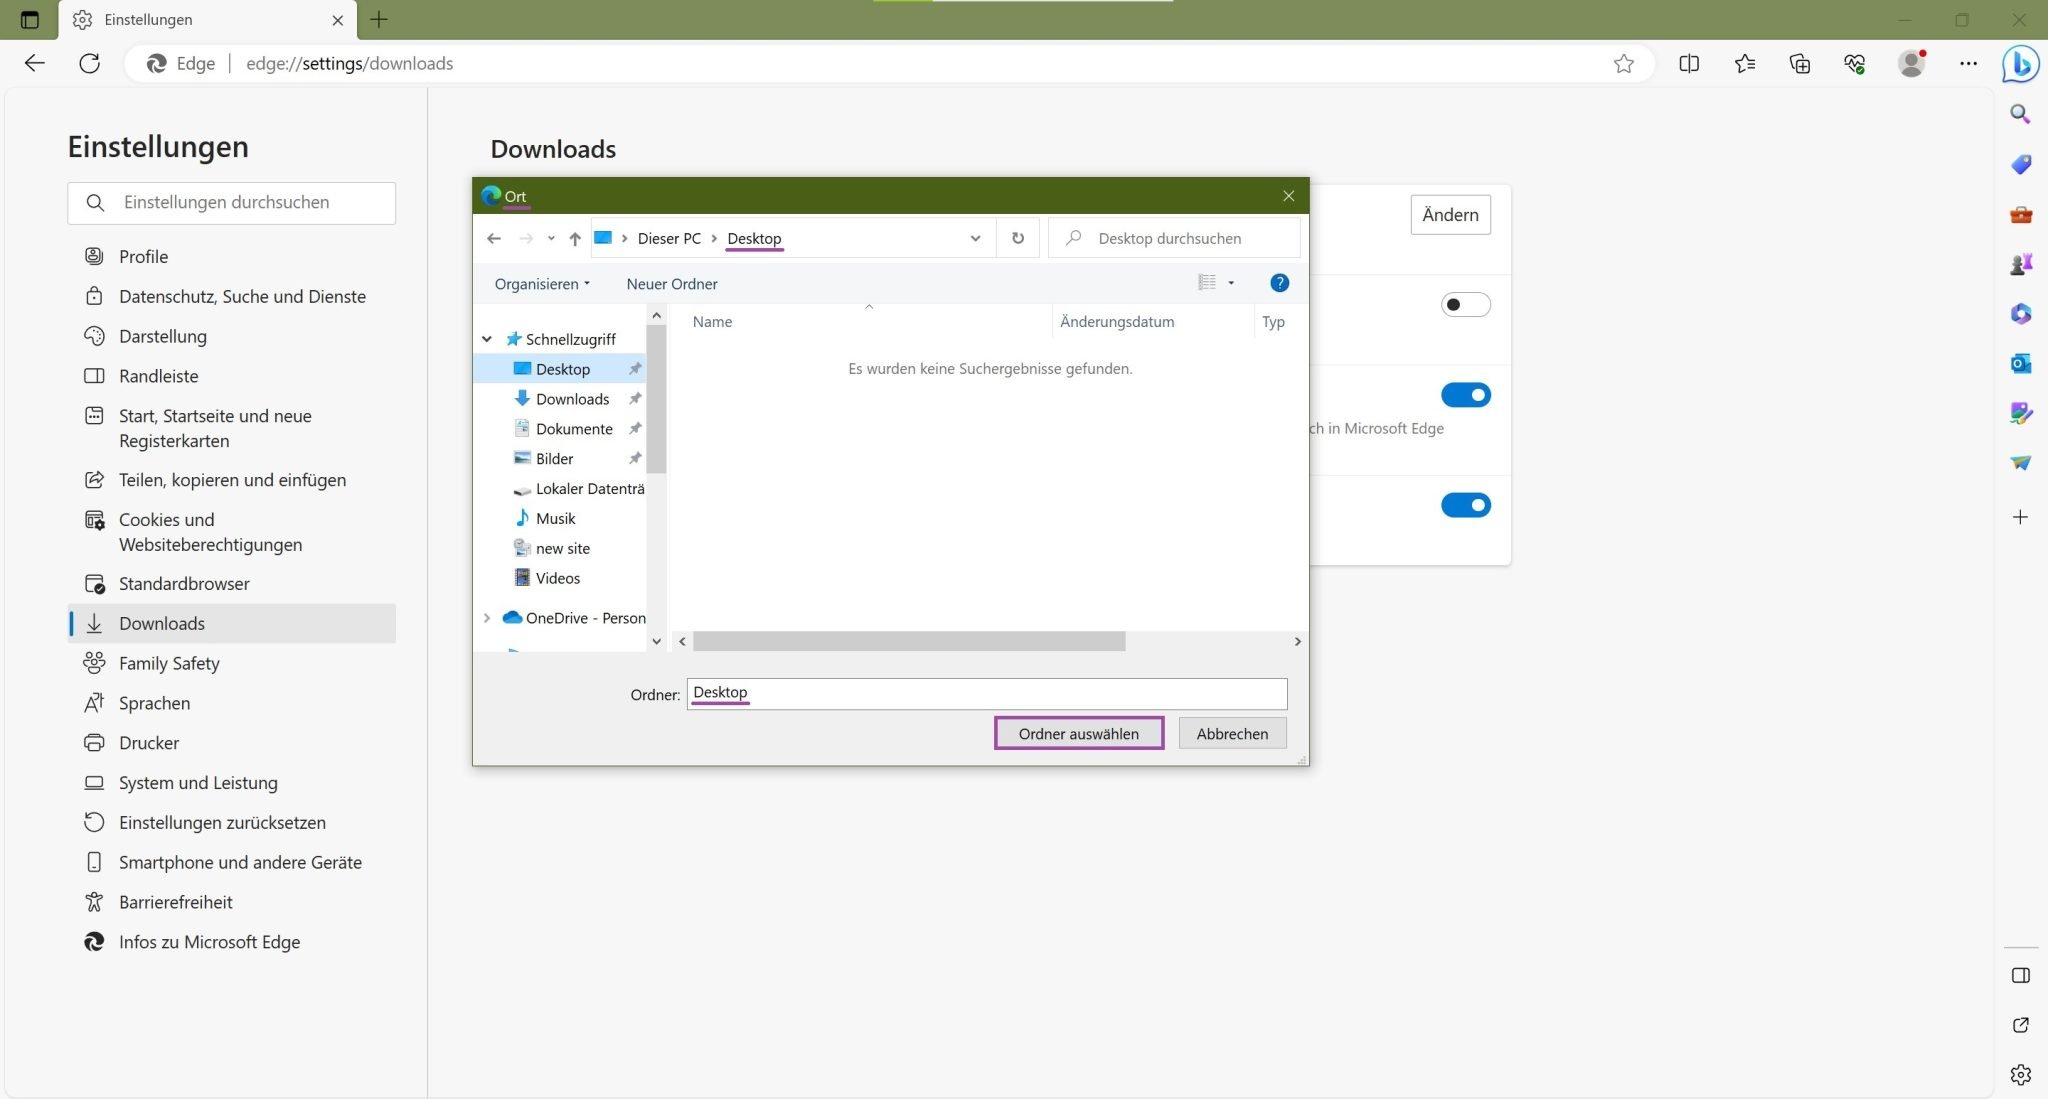
Task: Click the dialog refresh button icon
Action: point(1017,238)
